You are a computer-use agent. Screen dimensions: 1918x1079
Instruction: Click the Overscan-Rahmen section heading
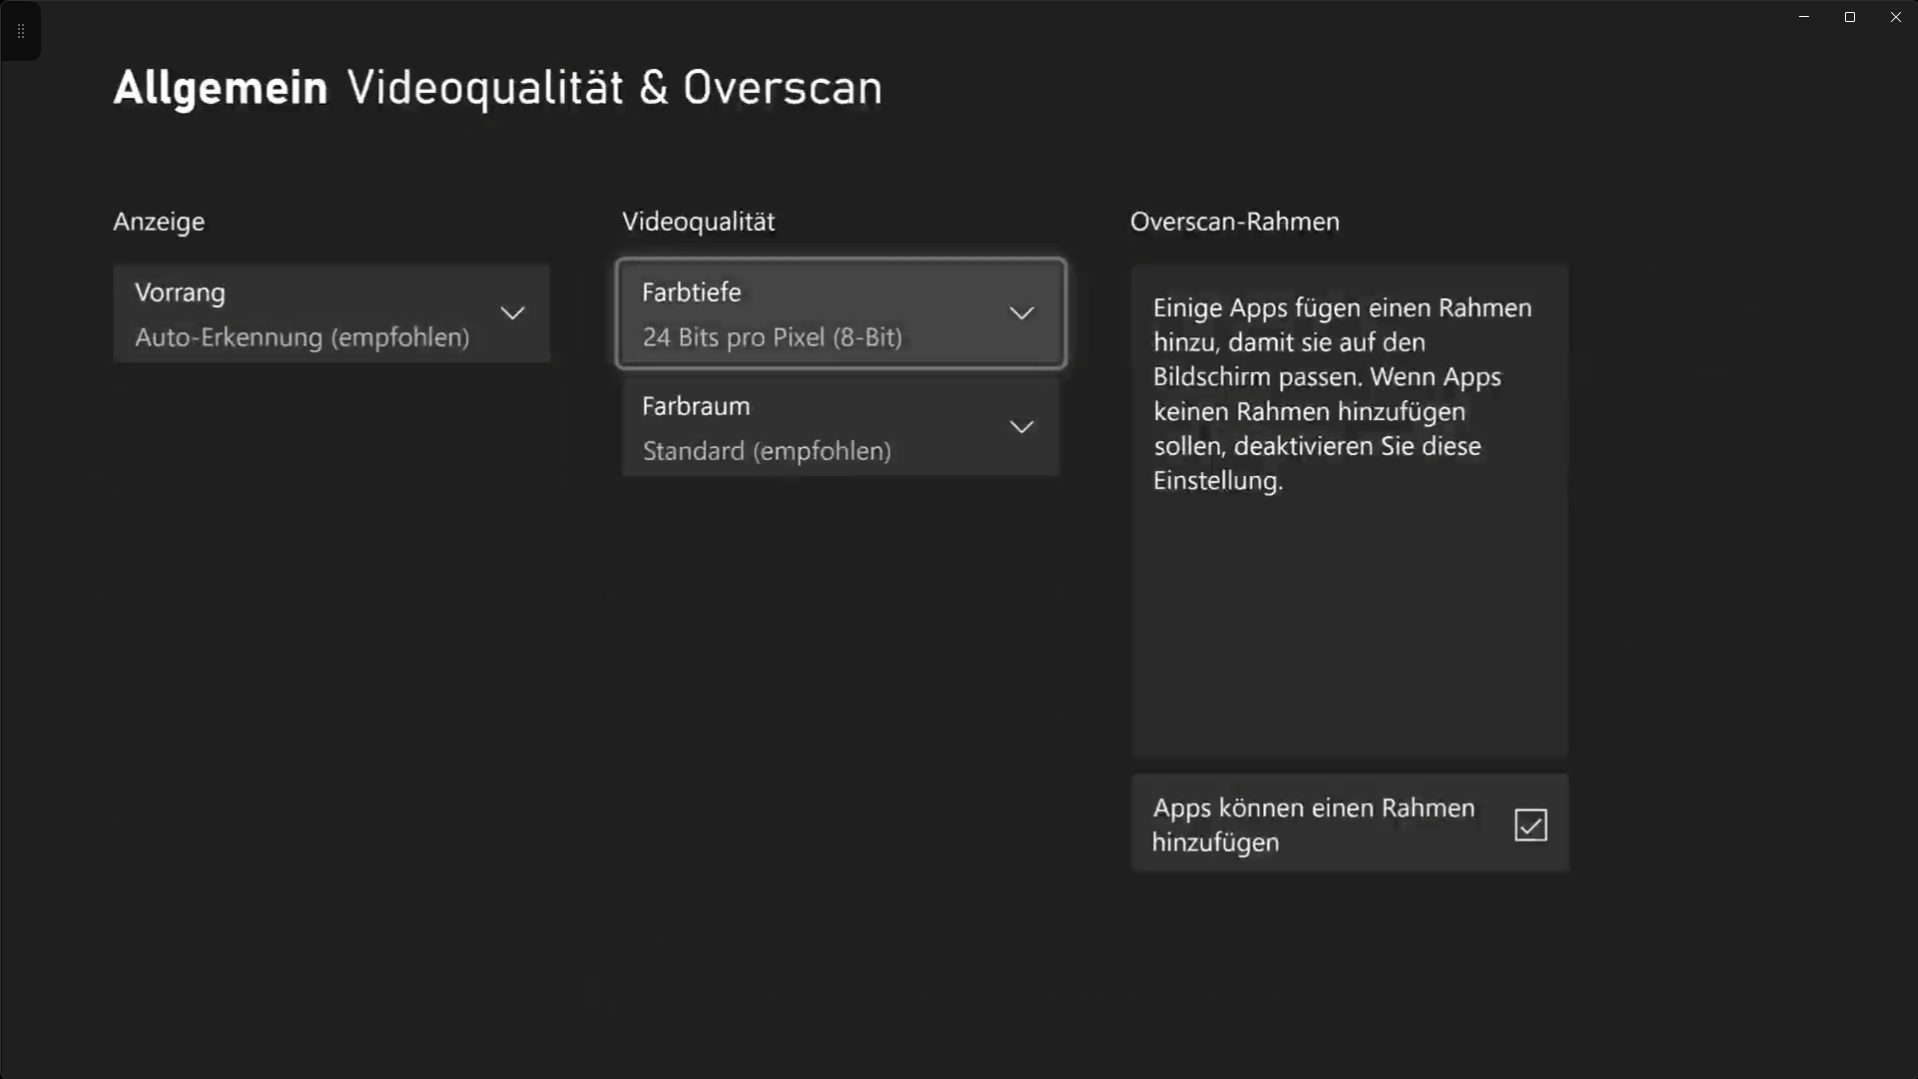pyautogui.click(x=1234, y=222)
